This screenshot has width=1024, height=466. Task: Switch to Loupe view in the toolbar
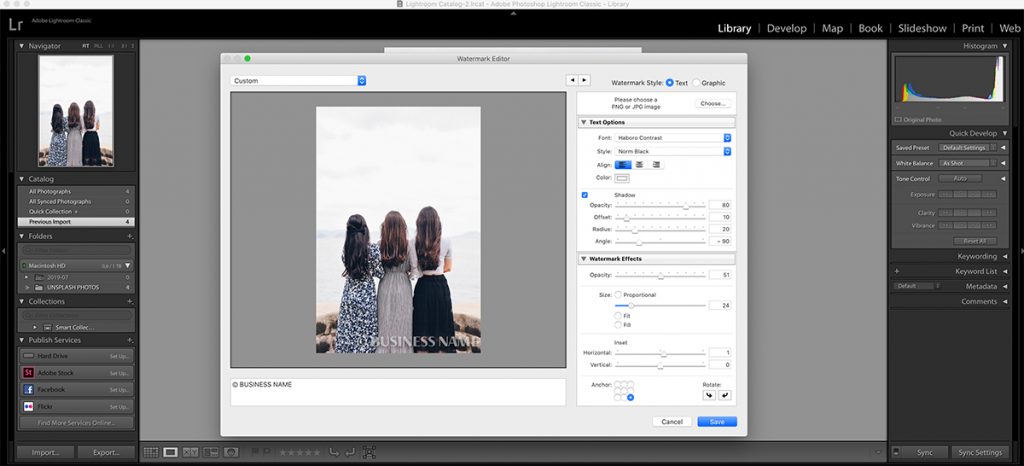click(x=170, y=452)
